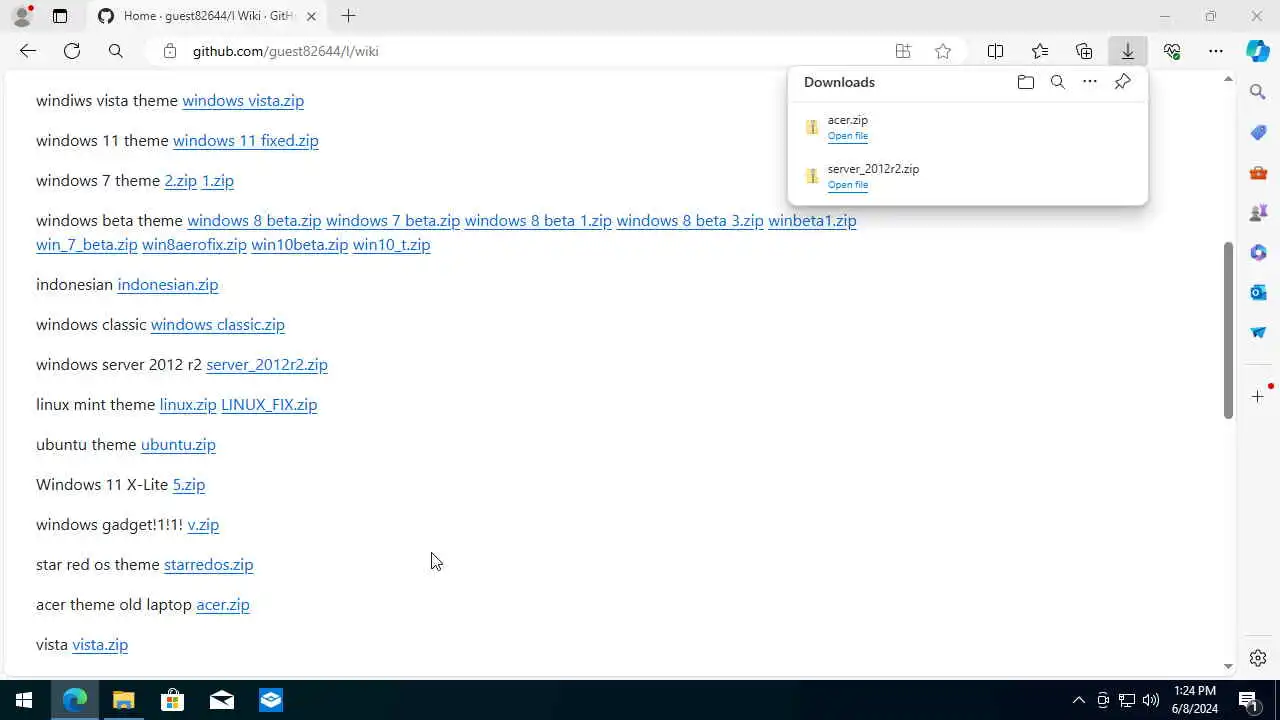Click the linux.zip link
The width and height of the screenshot is (1280, 720).
188,404
